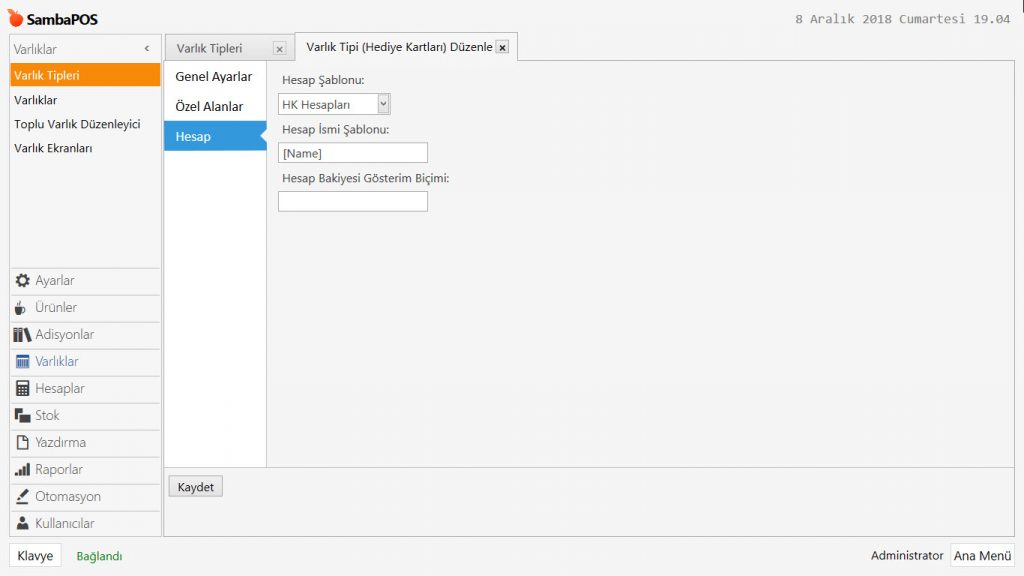Click the Otomasyon pencil icon
Image resolution: width=1024 pixels, height=576 pixels.
(22, 497)
